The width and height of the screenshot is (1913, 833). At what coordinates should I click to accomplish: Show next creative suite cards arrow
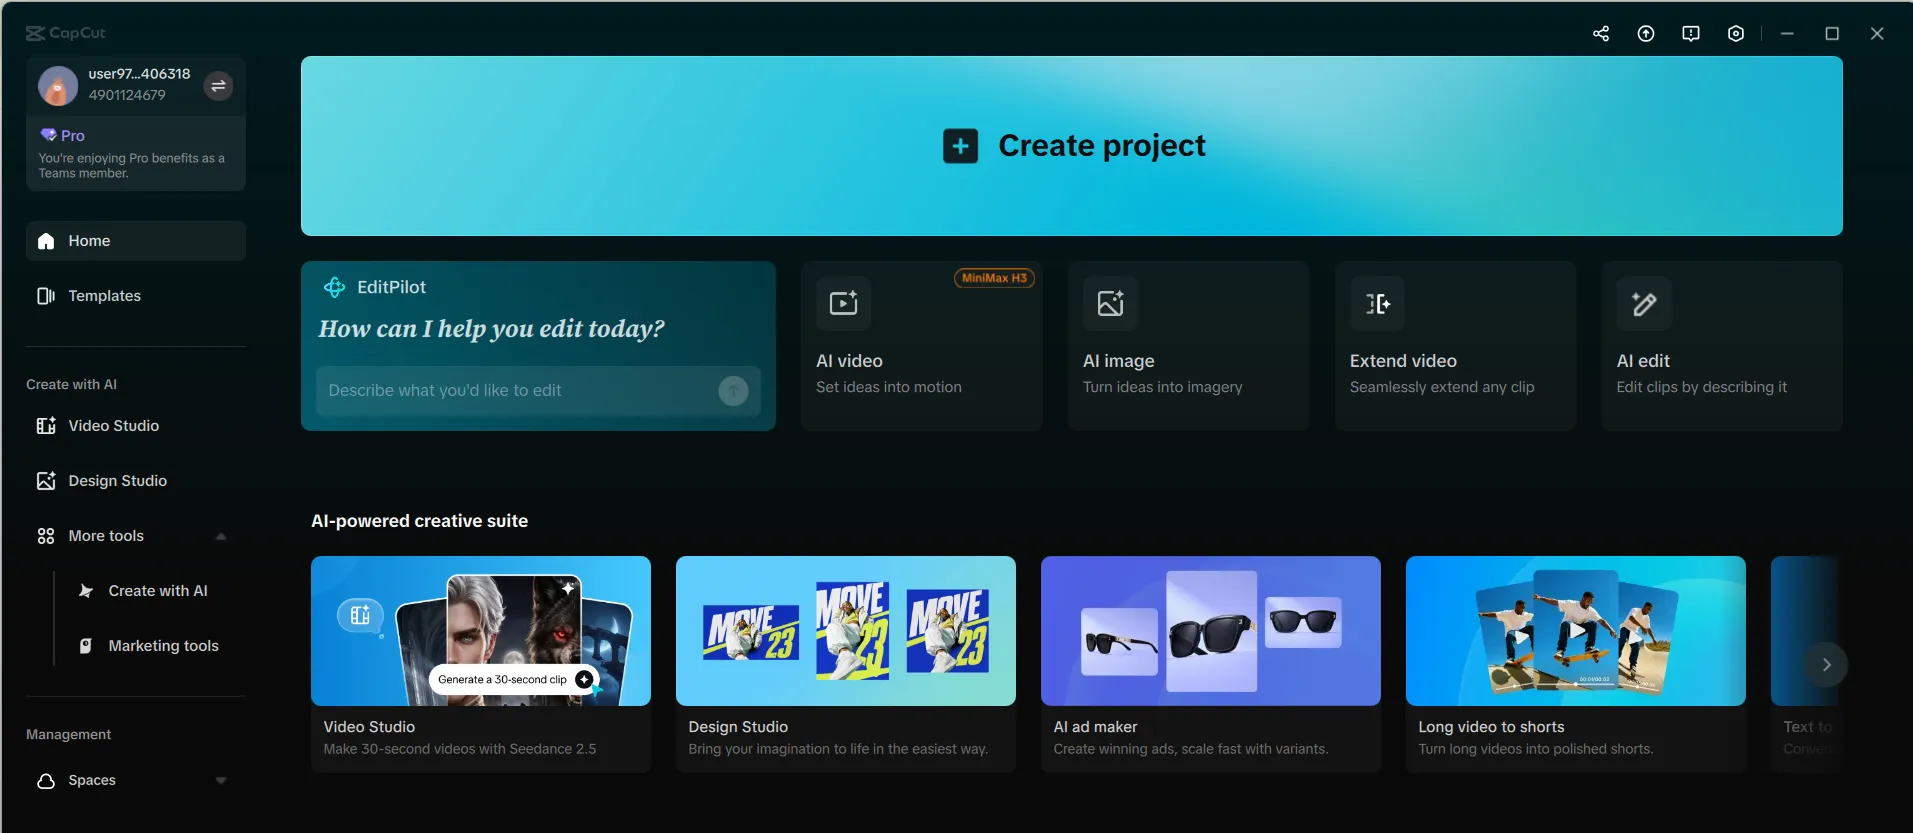1826,665
